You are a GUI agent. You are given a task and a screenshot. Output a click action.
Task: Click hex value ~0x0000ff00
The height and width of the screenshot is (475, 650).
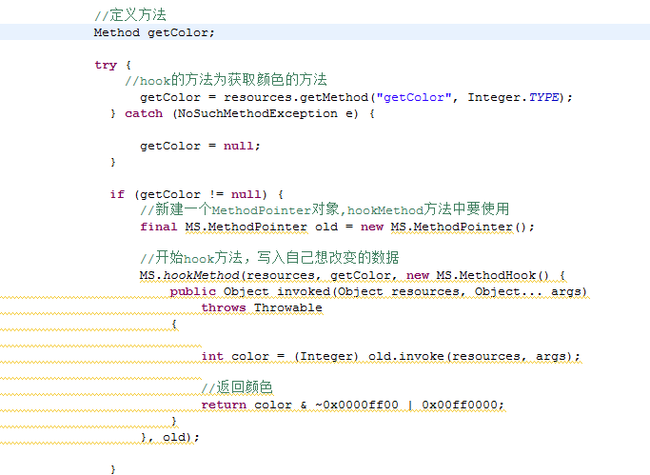pos(357,405)
